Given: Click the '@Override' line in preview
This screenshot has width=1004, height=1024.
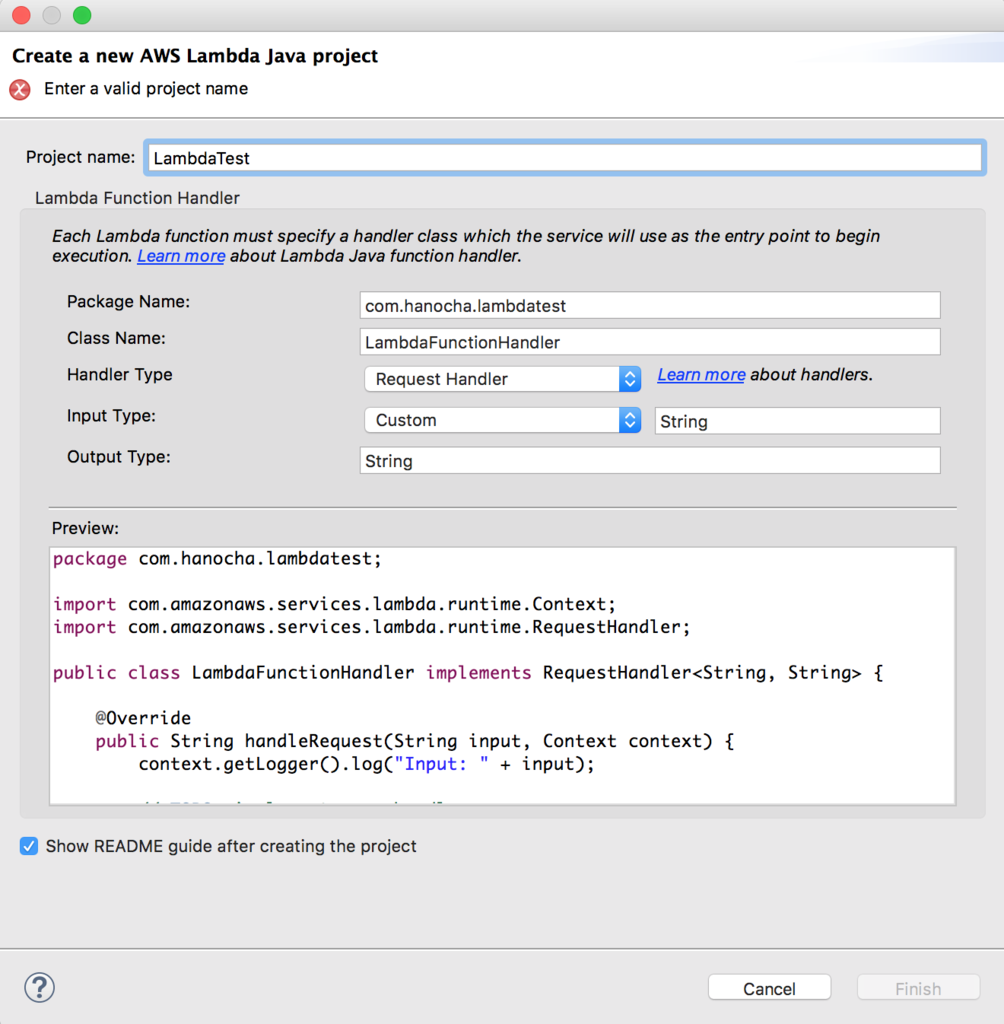Looking at the screenshot, I should click(x=143, y=718).
